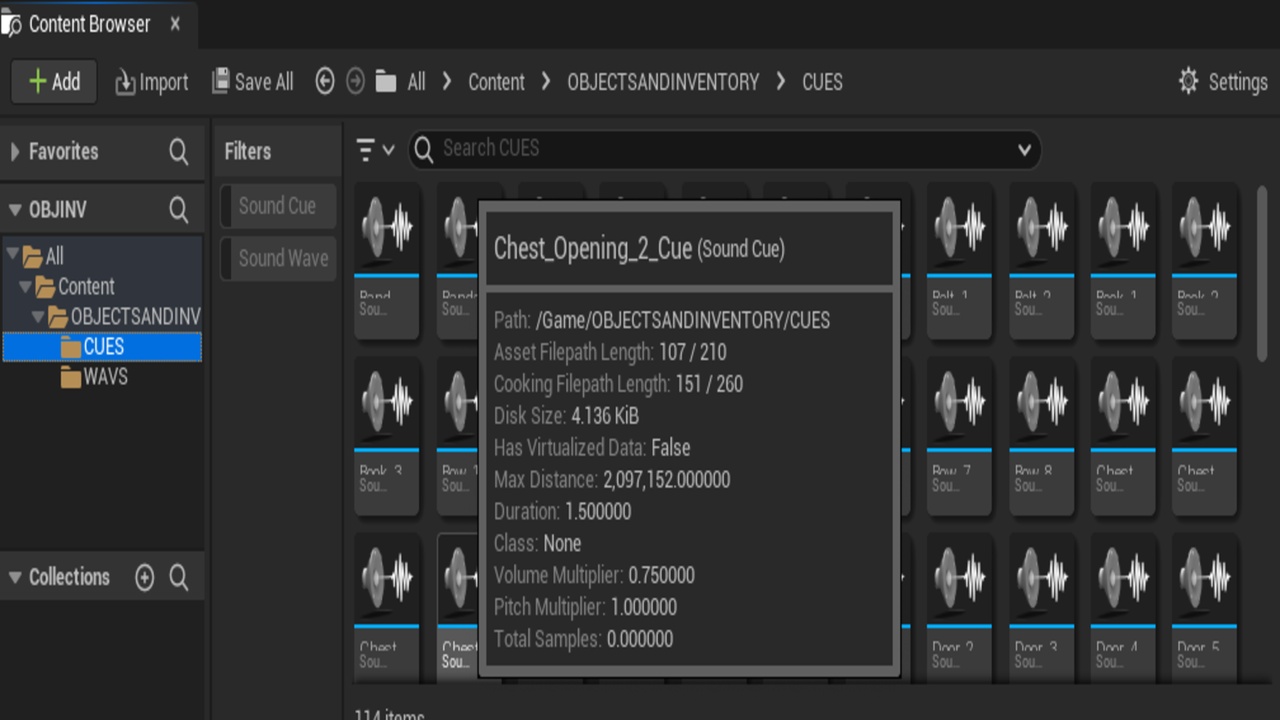This screenshot has height=720, width=1280.
Task: Open the chevron between All and Content
Action: [446, 82]
